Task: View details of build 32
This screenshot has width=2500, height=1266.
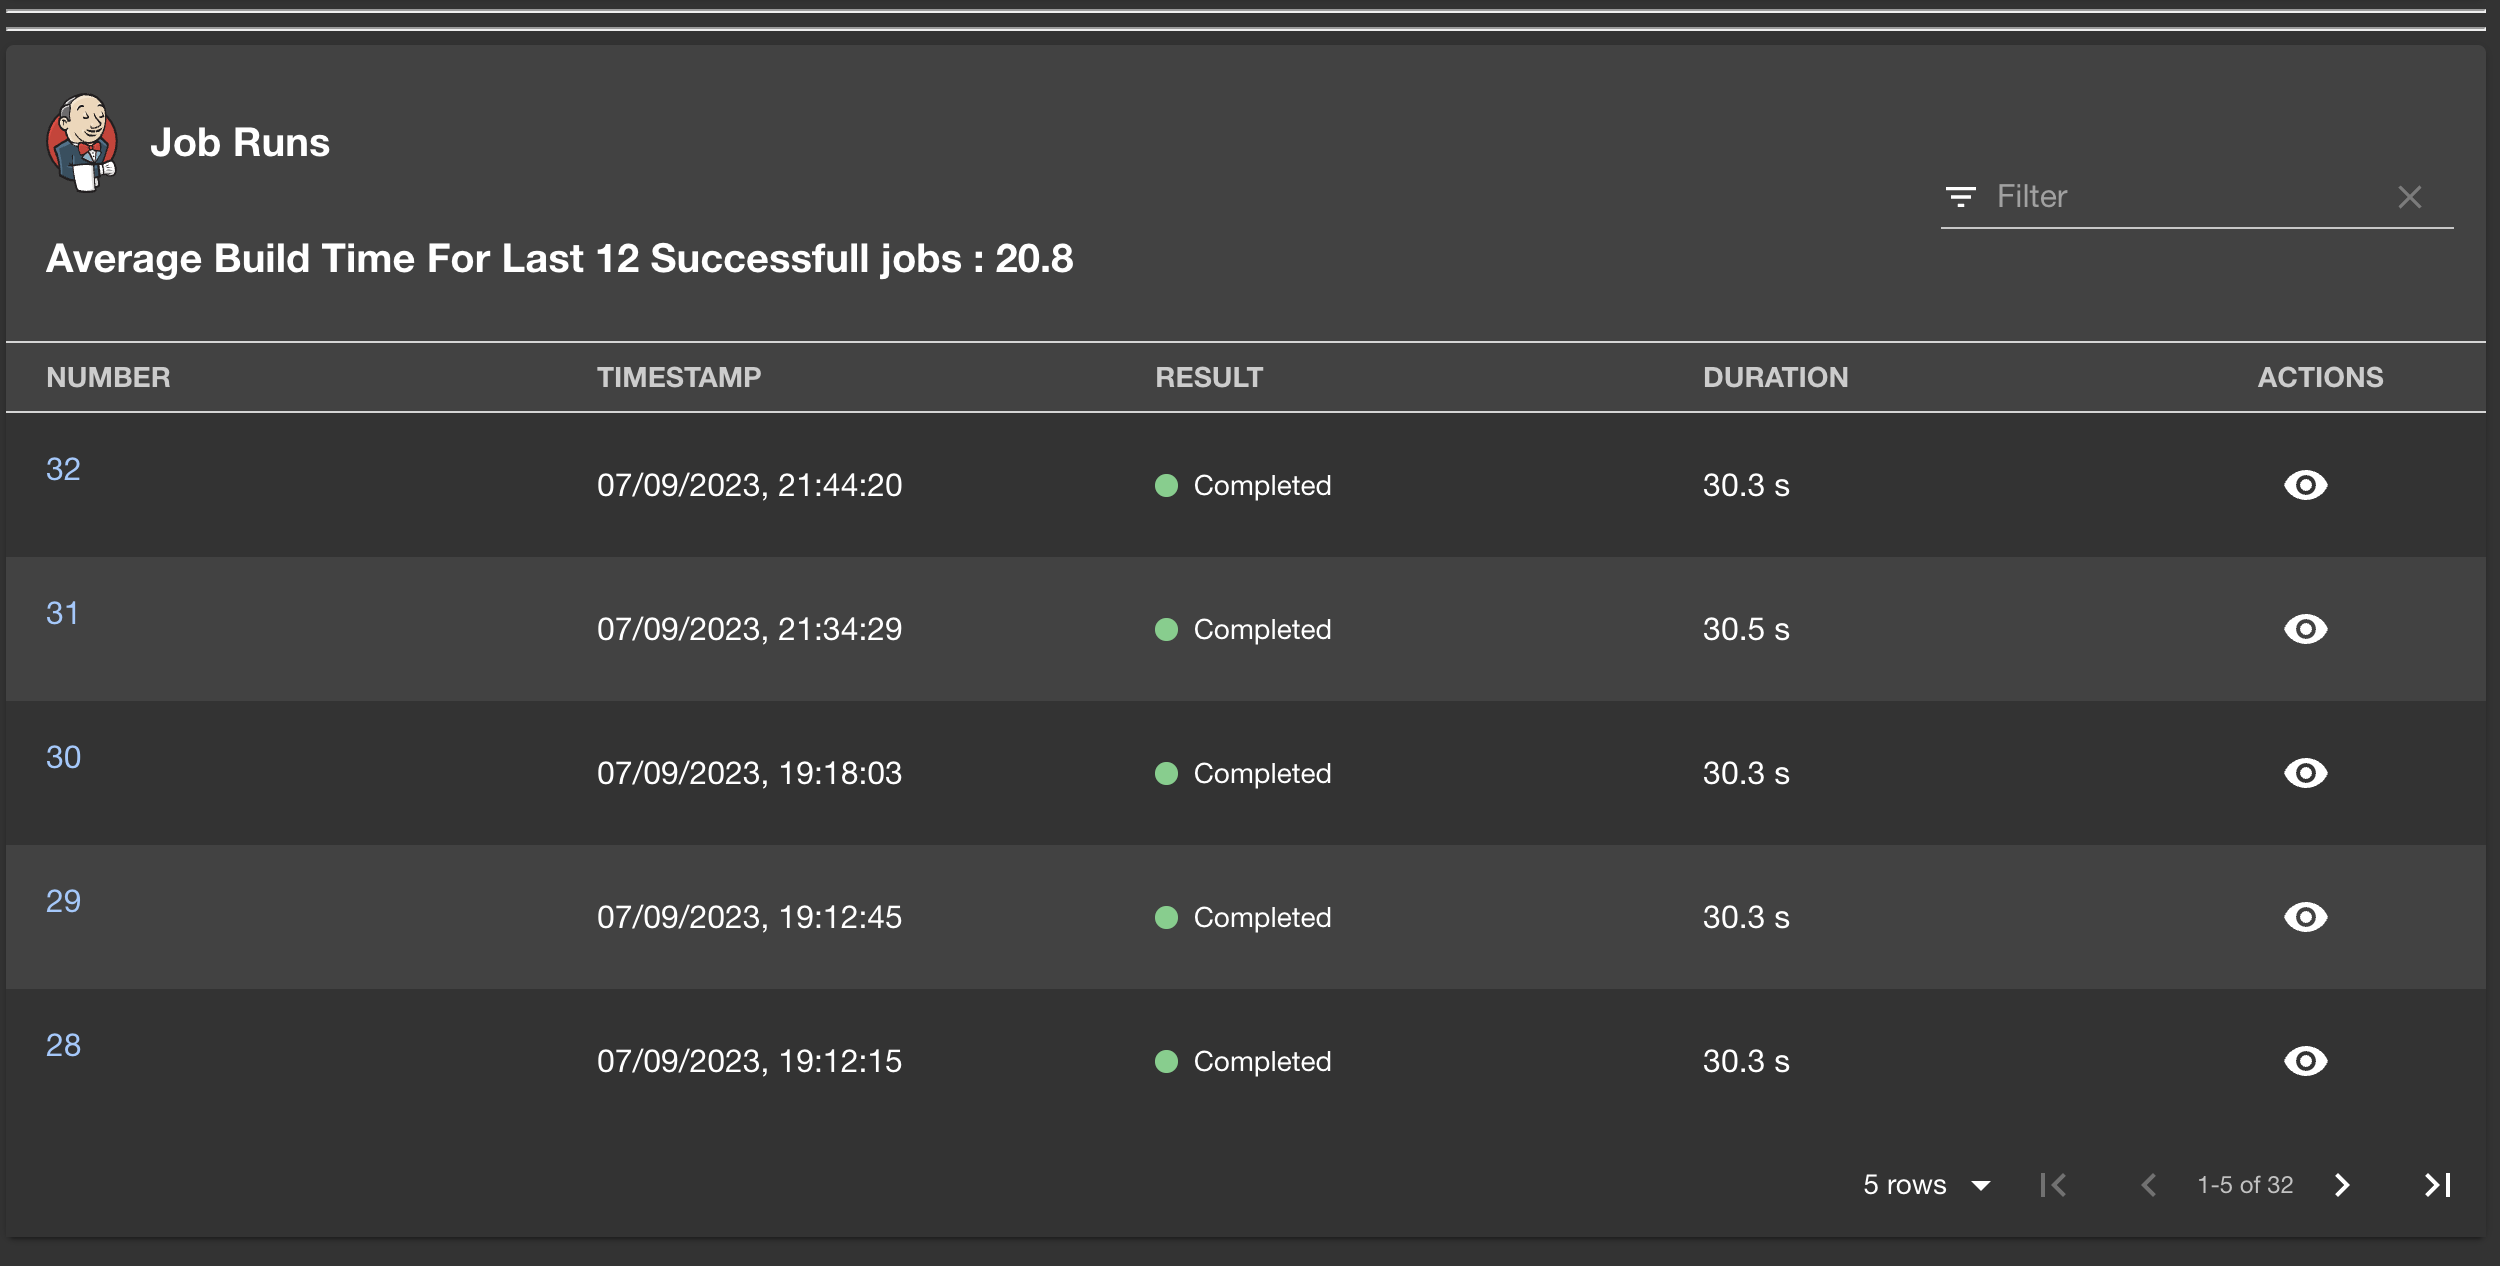Action: pos(2305,485)
